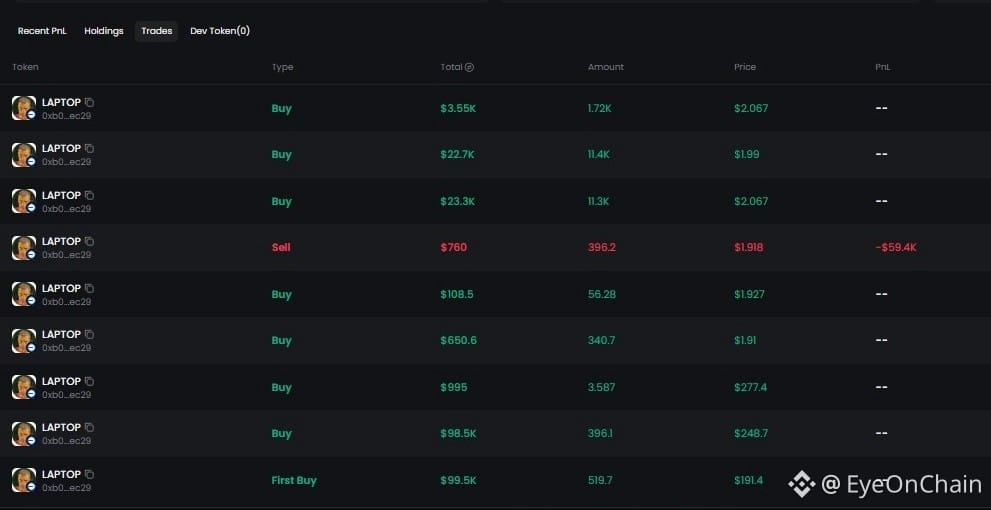
Task: Open the Dev Token(0) tab
Action: (220, 31)
